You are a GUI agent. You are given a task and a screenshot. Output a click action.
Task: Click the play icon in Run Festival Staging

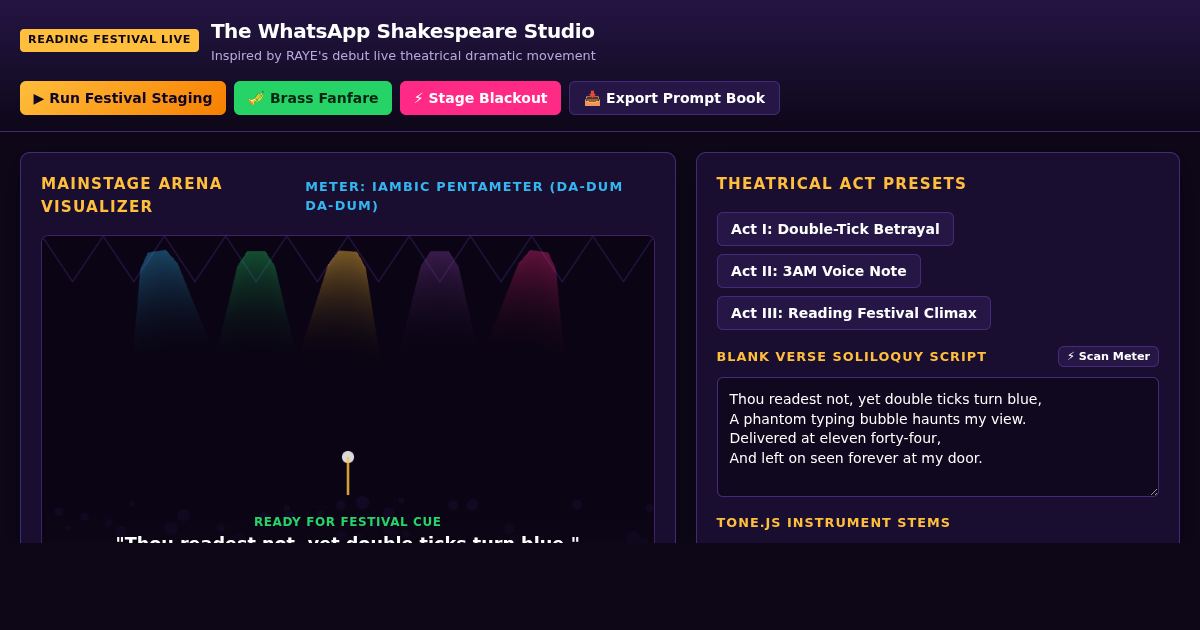(39, 98)
